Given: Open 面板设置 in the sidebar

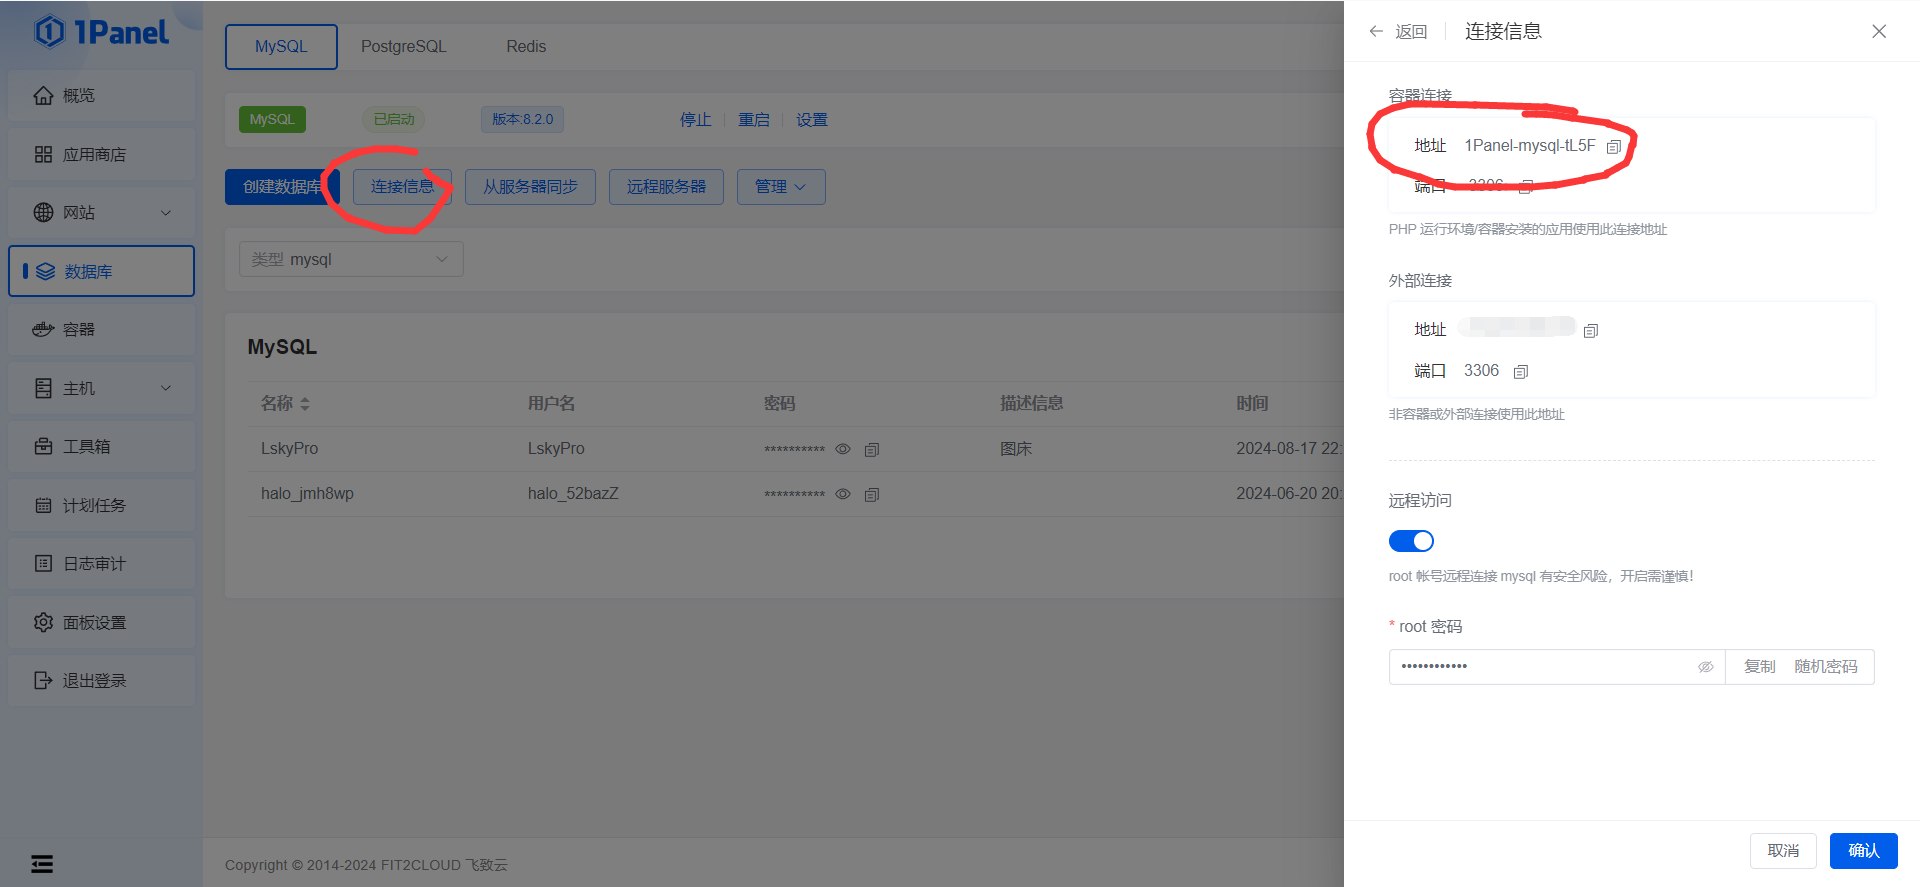Looking at the screenshot, I should pyautogui.click(x=101, y=622).
